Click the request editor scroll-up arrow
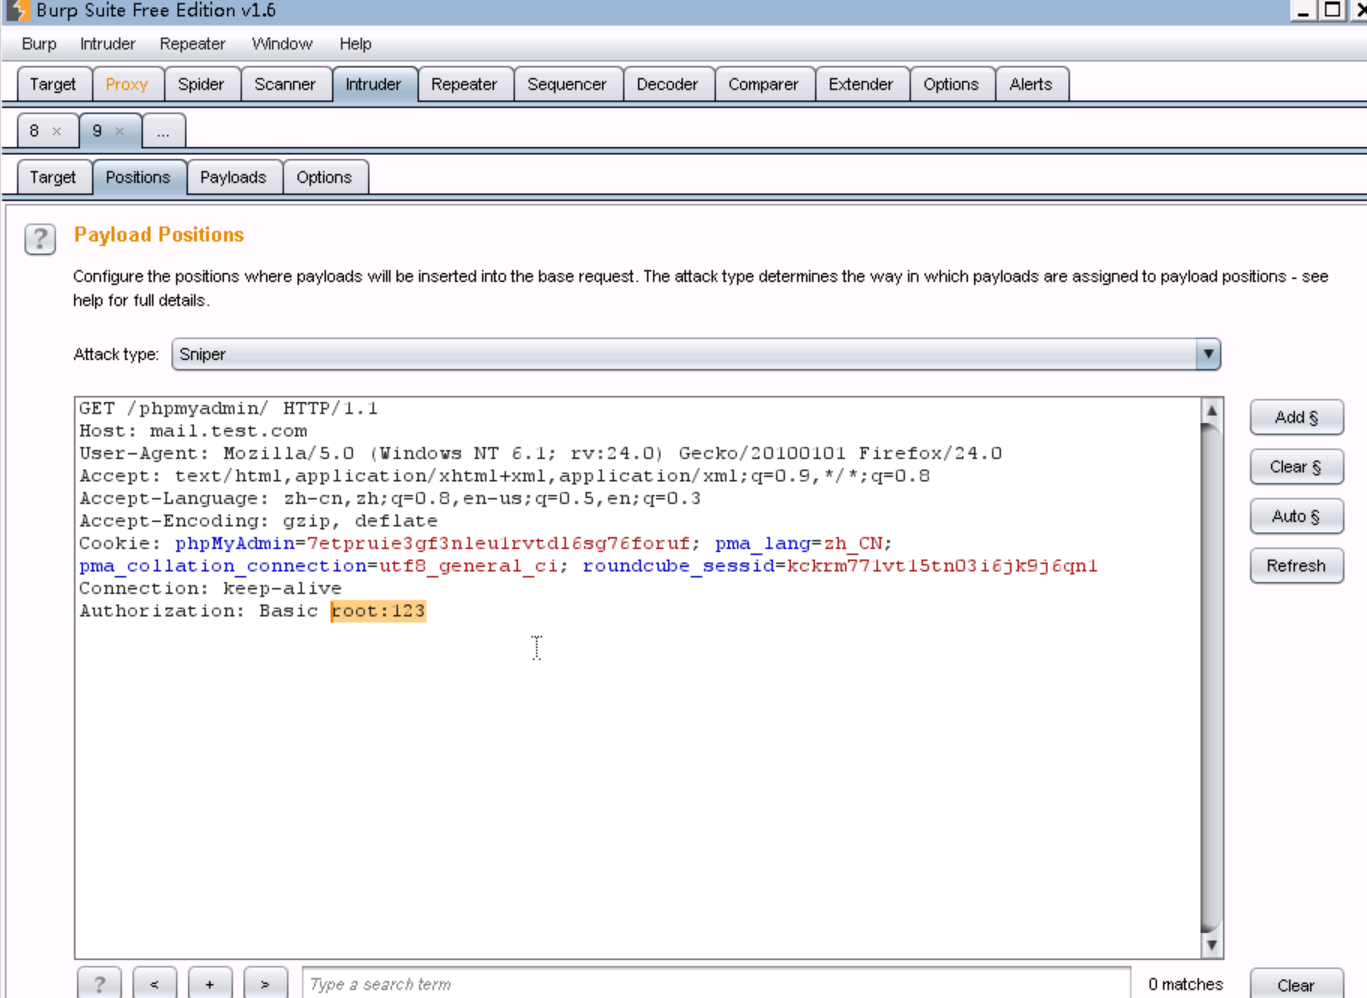This screenshot has width=1367, height=998. [1212, 410]
